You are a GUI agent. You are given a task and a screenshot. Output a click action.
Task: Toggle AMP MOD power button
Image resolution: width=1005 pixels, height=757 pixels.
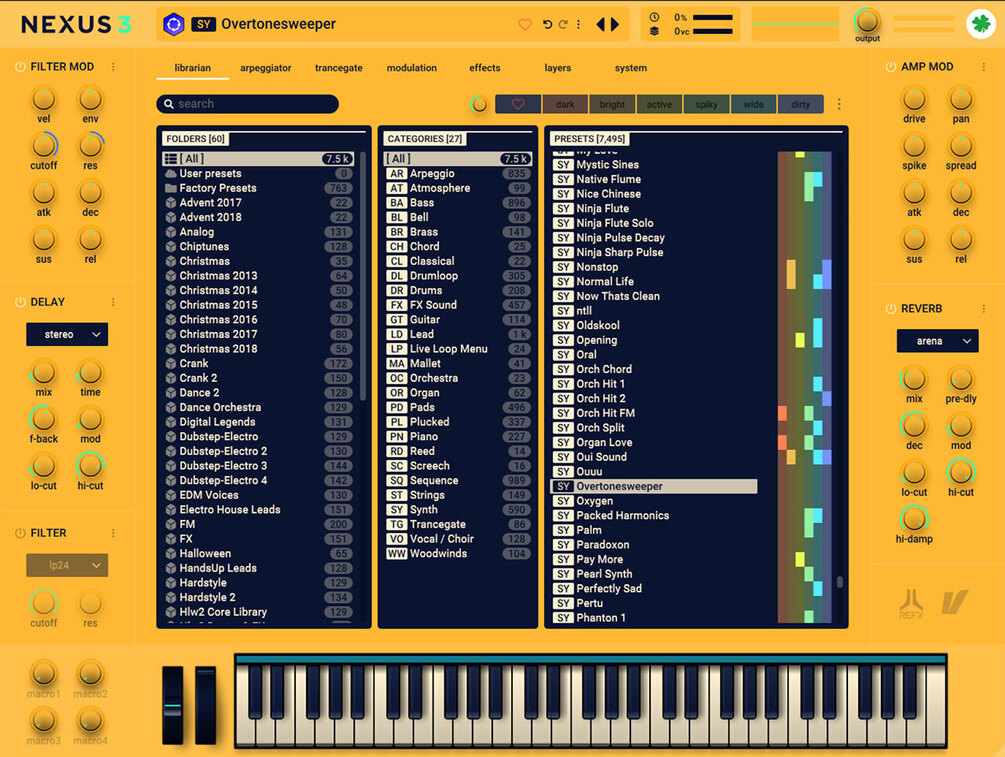890,67
